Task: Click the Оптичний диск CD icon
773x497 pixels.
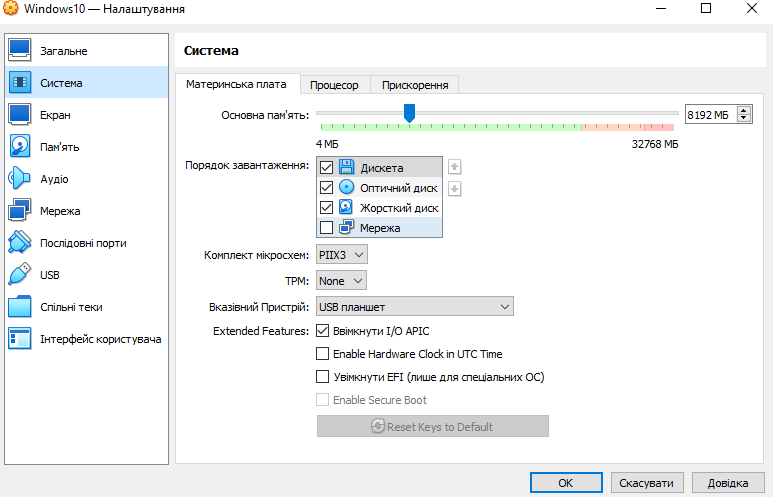Action: pos(347,187)
